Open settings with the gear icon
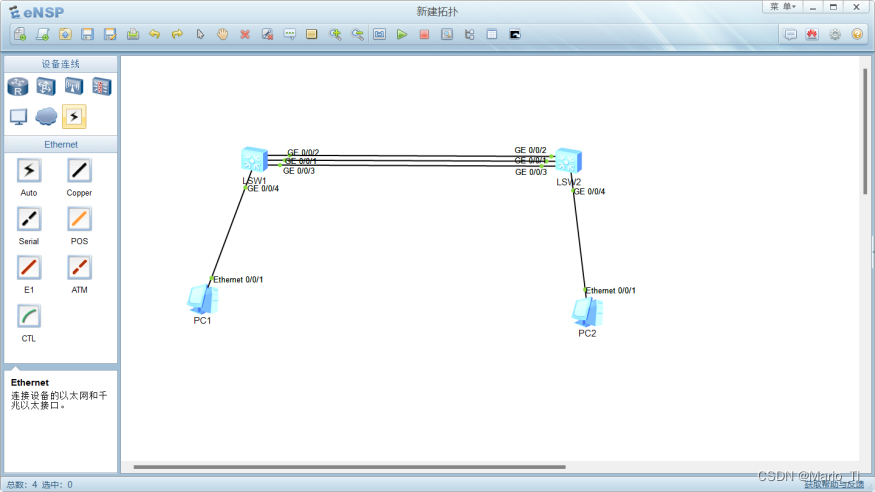Screen dimensions: 875x492 [x=835, y=35]
